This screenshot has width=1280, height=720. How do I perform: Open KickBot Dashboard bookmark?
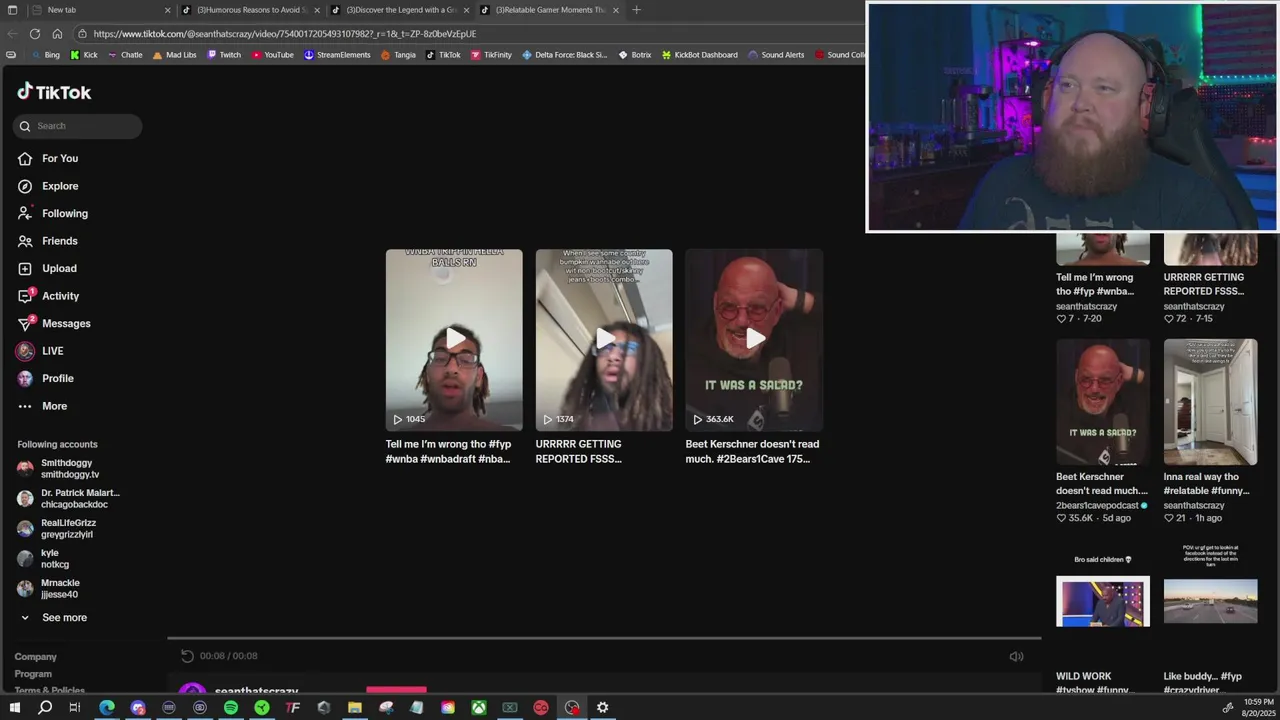click(700, 55)
